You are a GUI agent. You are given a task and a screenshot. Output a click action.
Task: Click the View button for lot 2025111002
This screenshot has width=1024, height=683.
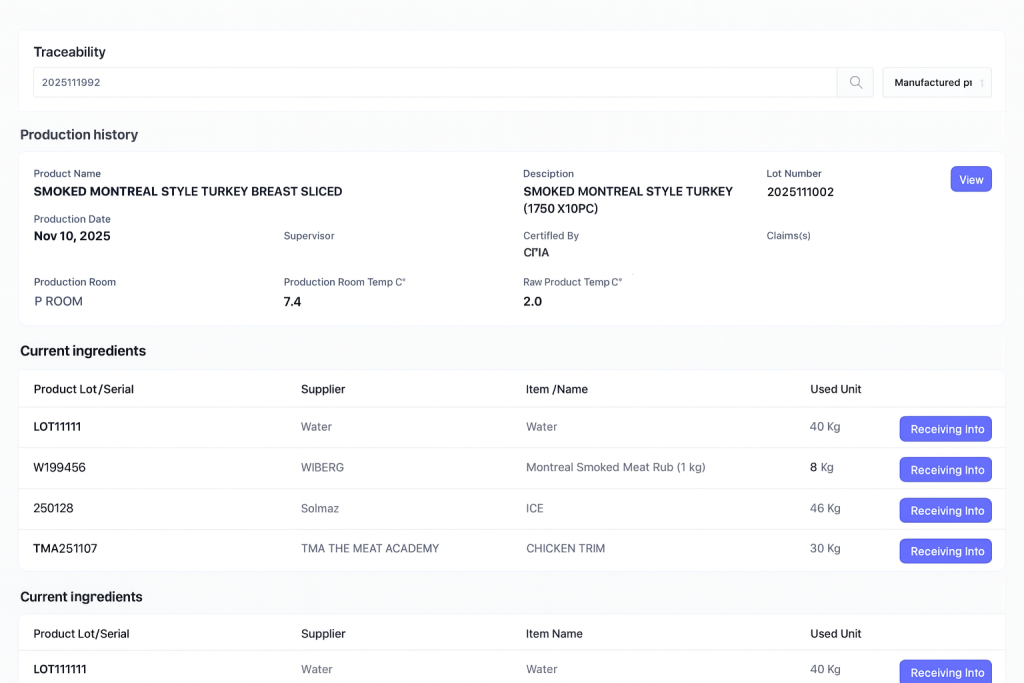pyautogui.click(x=970, y=179)
